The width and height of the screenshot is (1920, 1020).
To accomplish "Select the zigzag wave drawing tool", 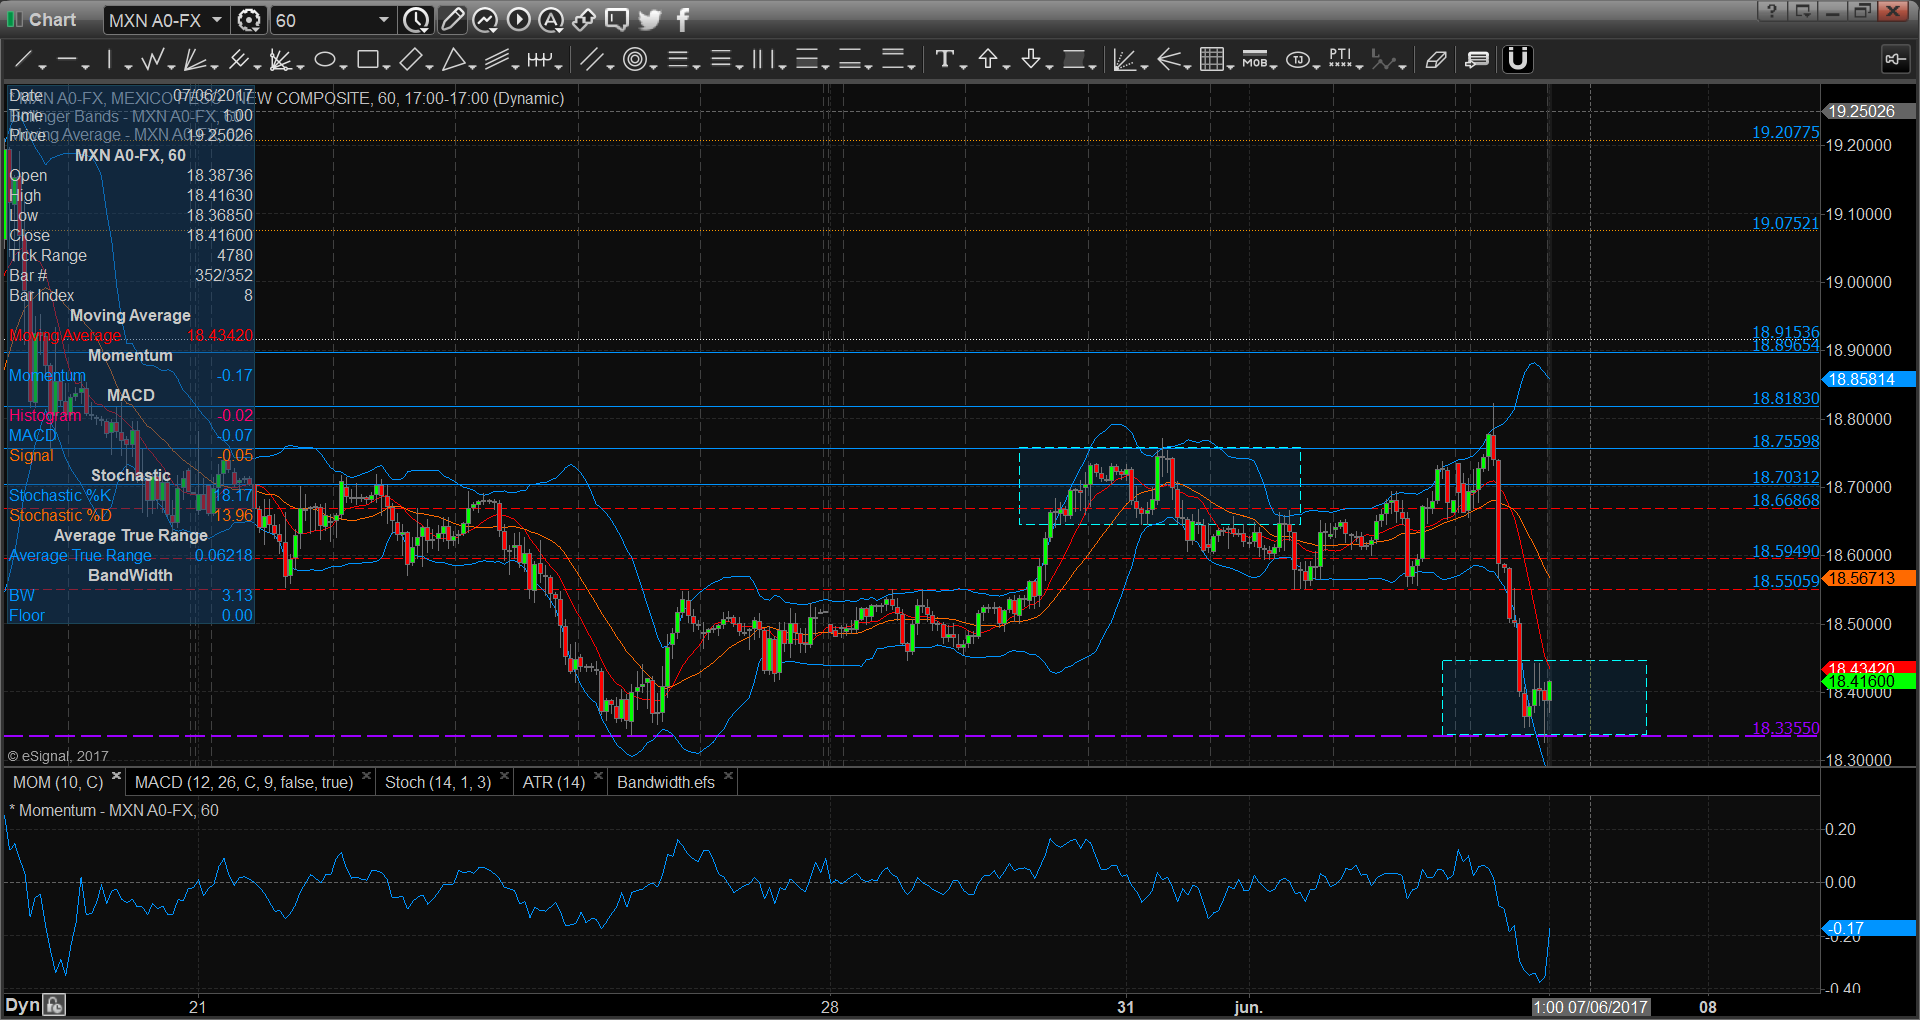I will click(x=152, y=60).
